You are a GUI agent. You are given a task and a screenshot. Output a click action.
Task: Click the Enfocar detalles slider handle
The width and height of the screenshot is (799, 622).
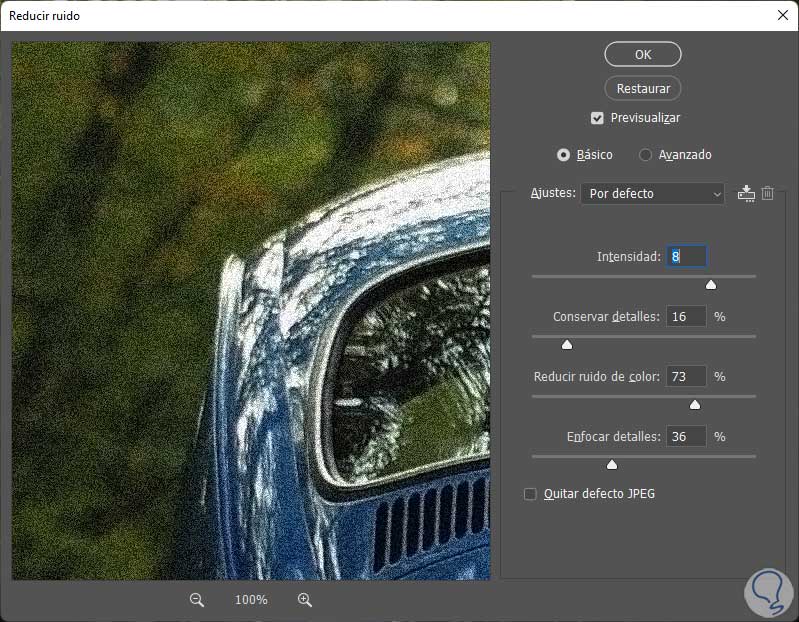[x=612, y=465]
